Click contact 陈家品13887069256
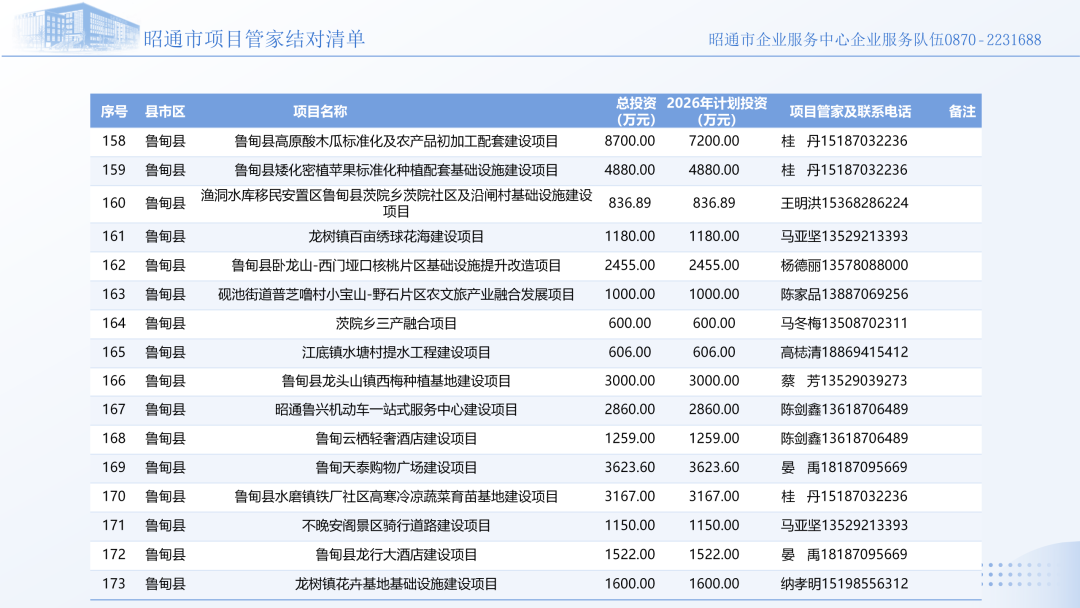 click(844, 294)
